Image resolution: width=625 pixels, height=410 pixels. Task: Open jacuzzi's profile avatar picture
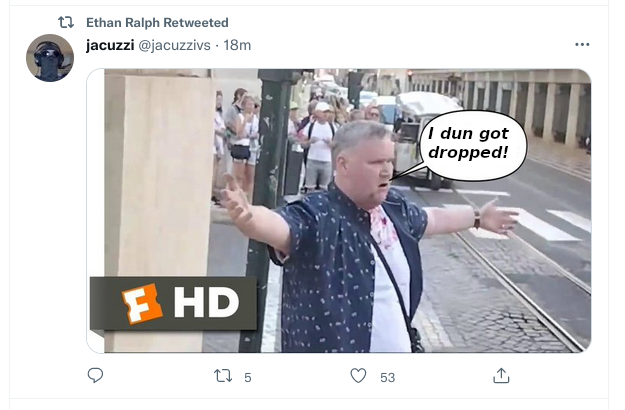click(50, 58)
